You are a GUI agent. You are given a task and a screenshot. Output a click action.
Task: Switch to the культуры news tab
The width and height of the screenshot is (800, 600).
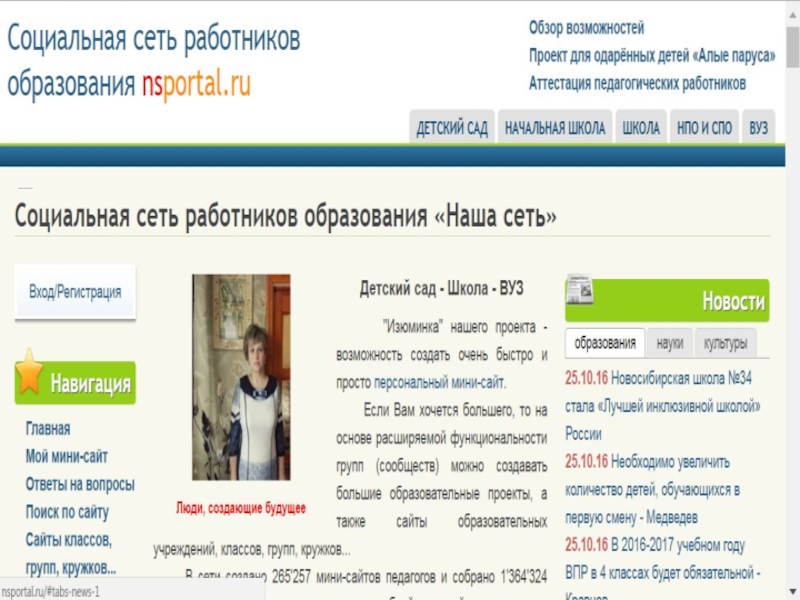pyautogui.click(x=726, y=343)
